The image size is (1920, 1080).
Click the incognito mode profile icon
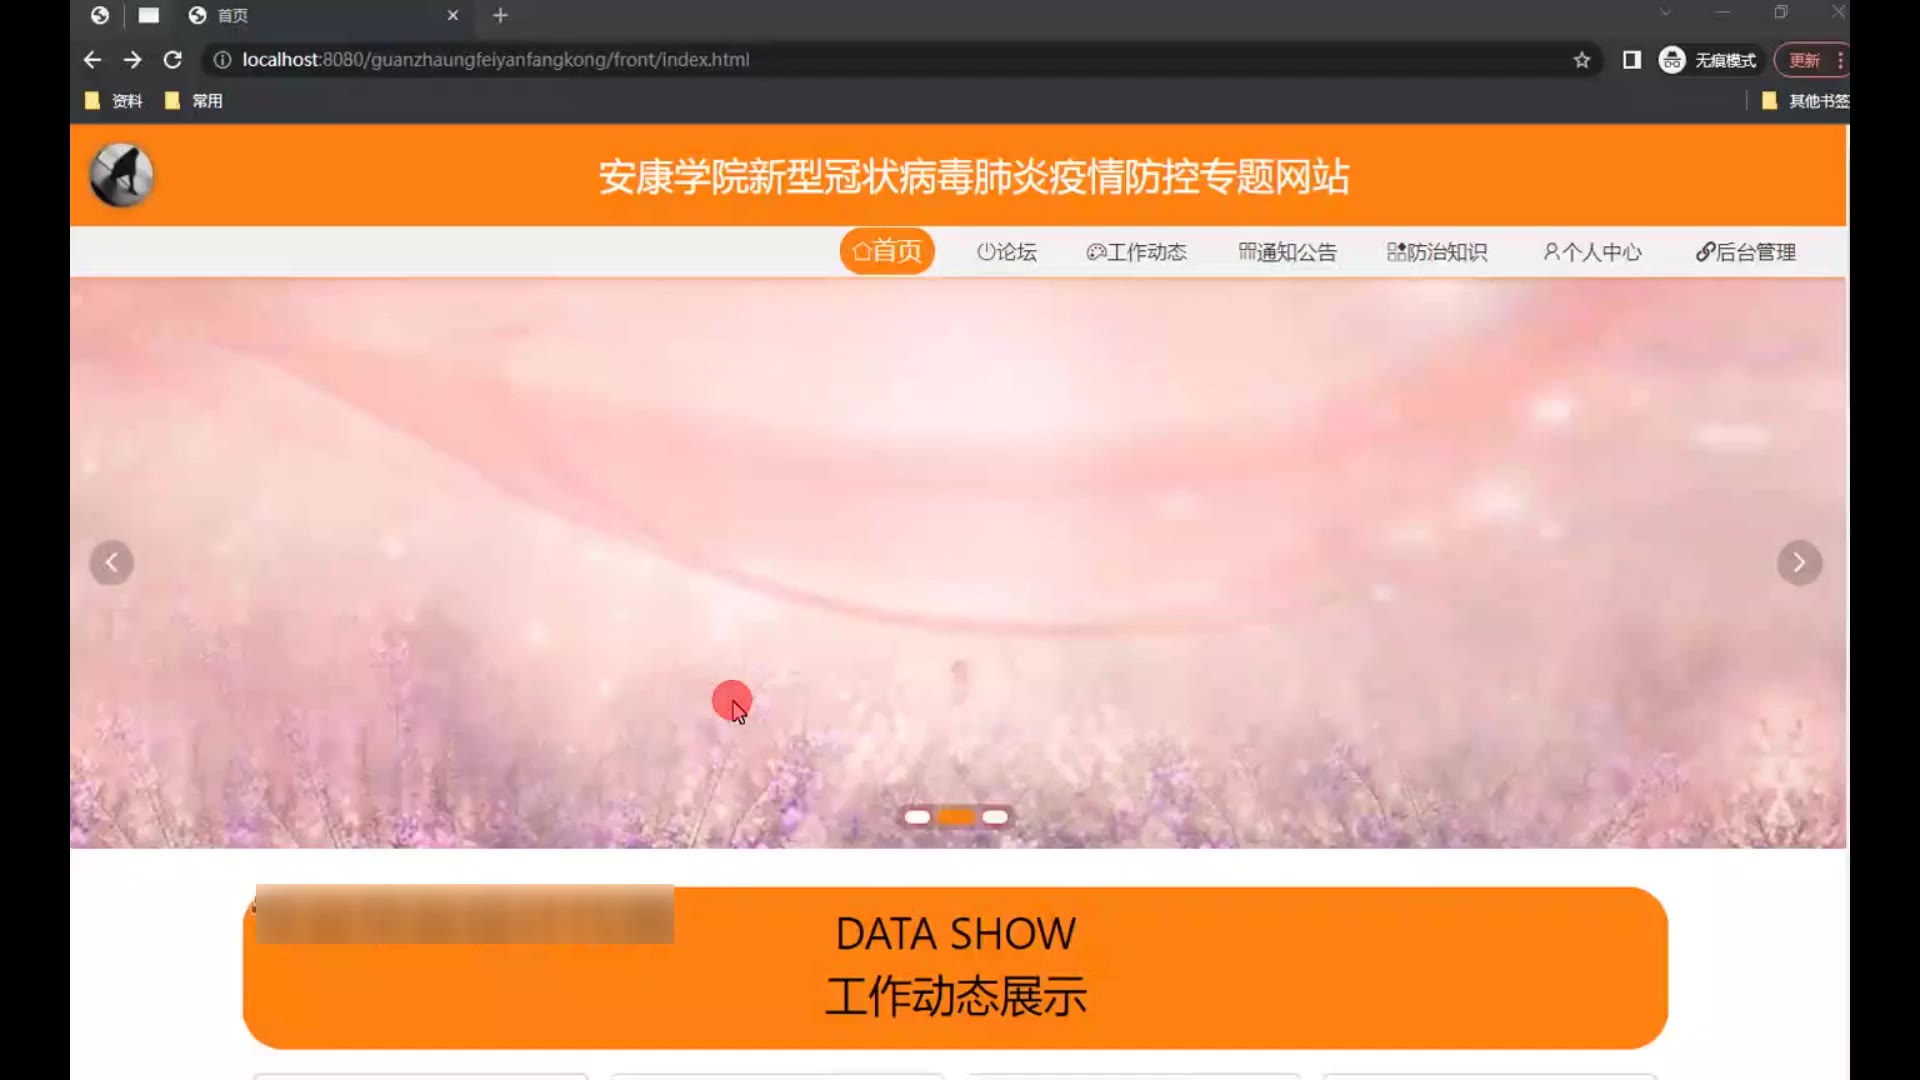[x=1672, y=60]
